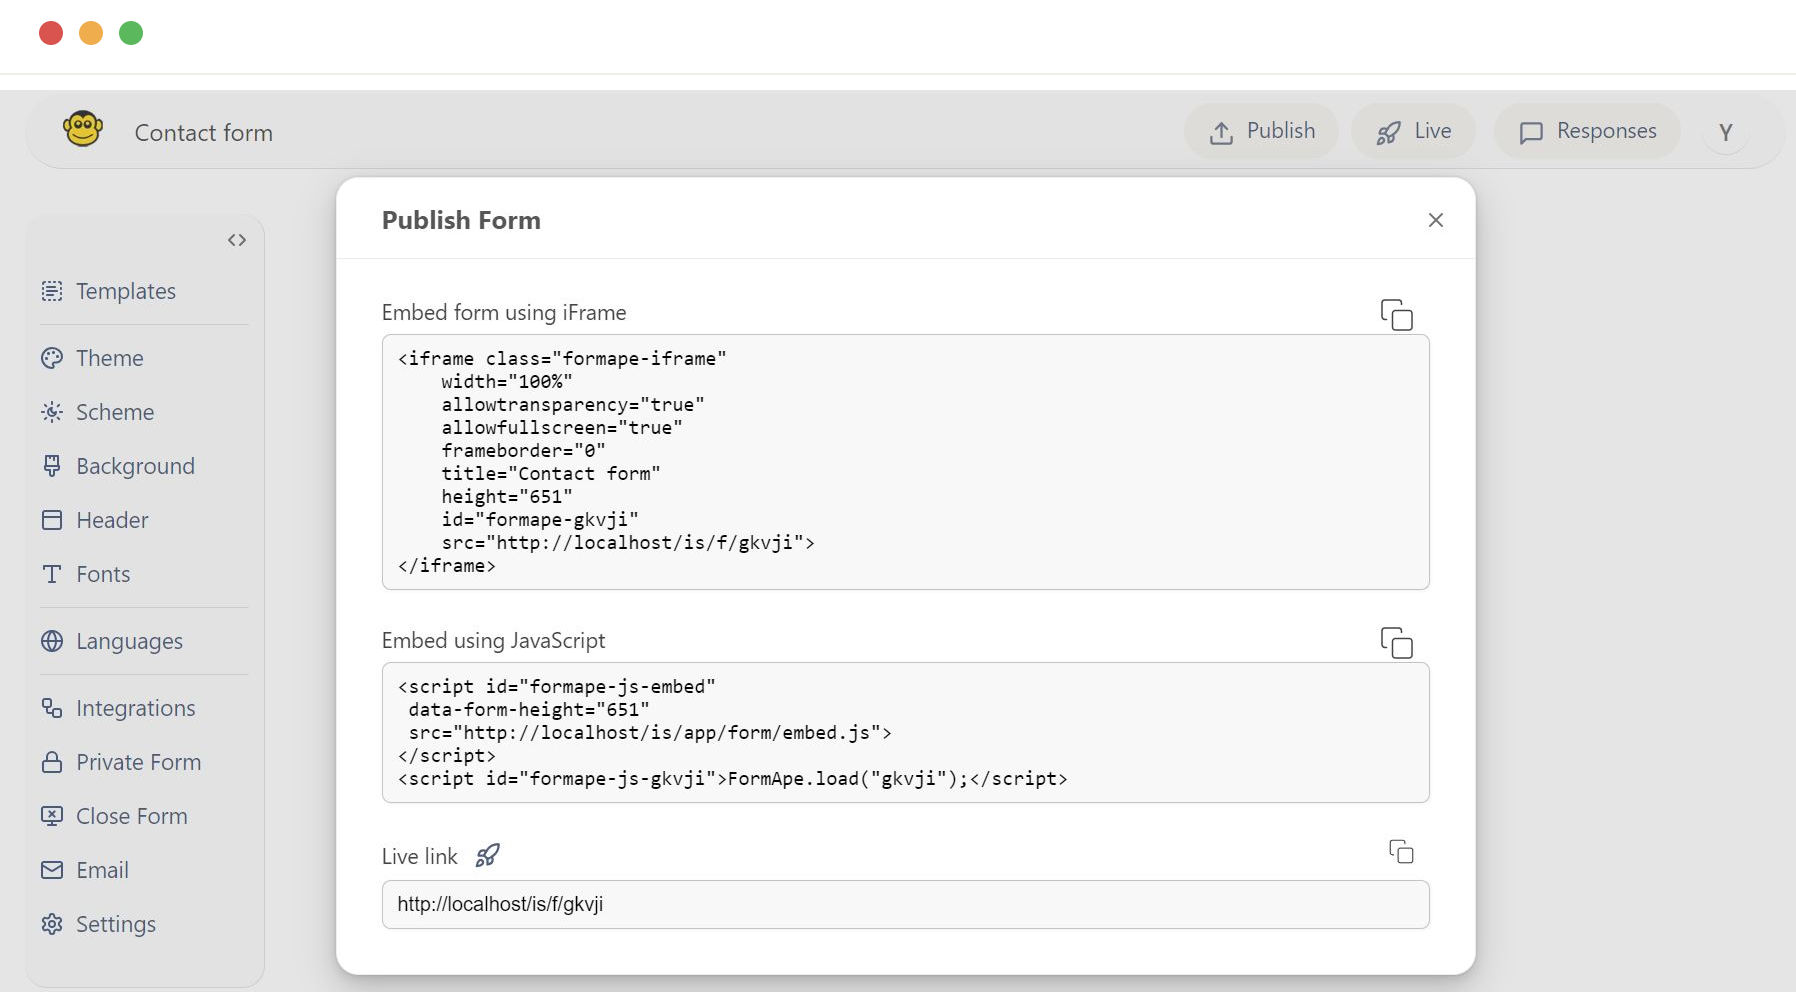Copy the iFrame embed code

1397,314
